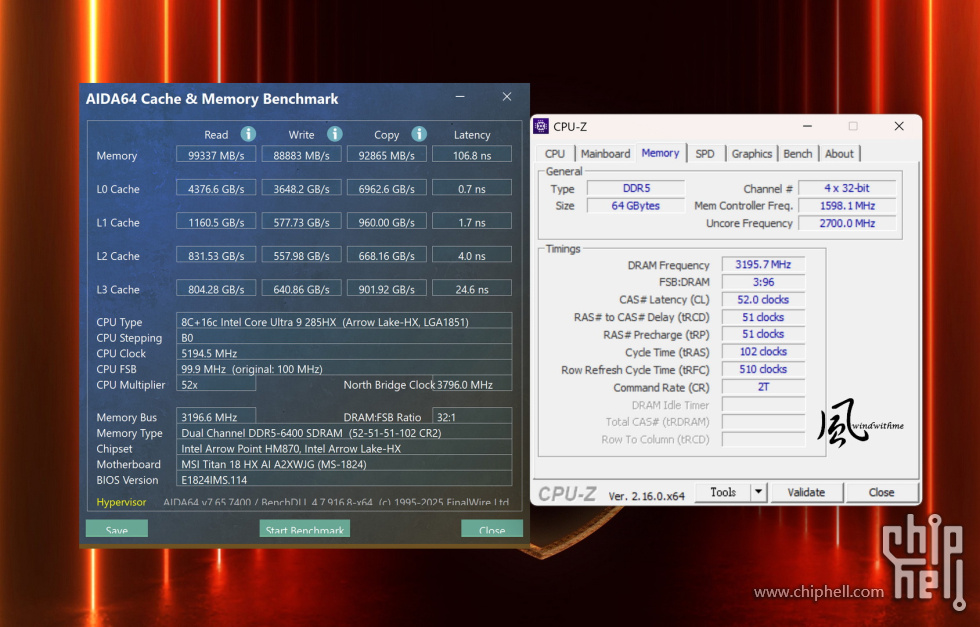The width and height of the screenshot is (980, 627).
Task: Click the BIOS Version field E1824IMS.114
Action: pos(344,479)
